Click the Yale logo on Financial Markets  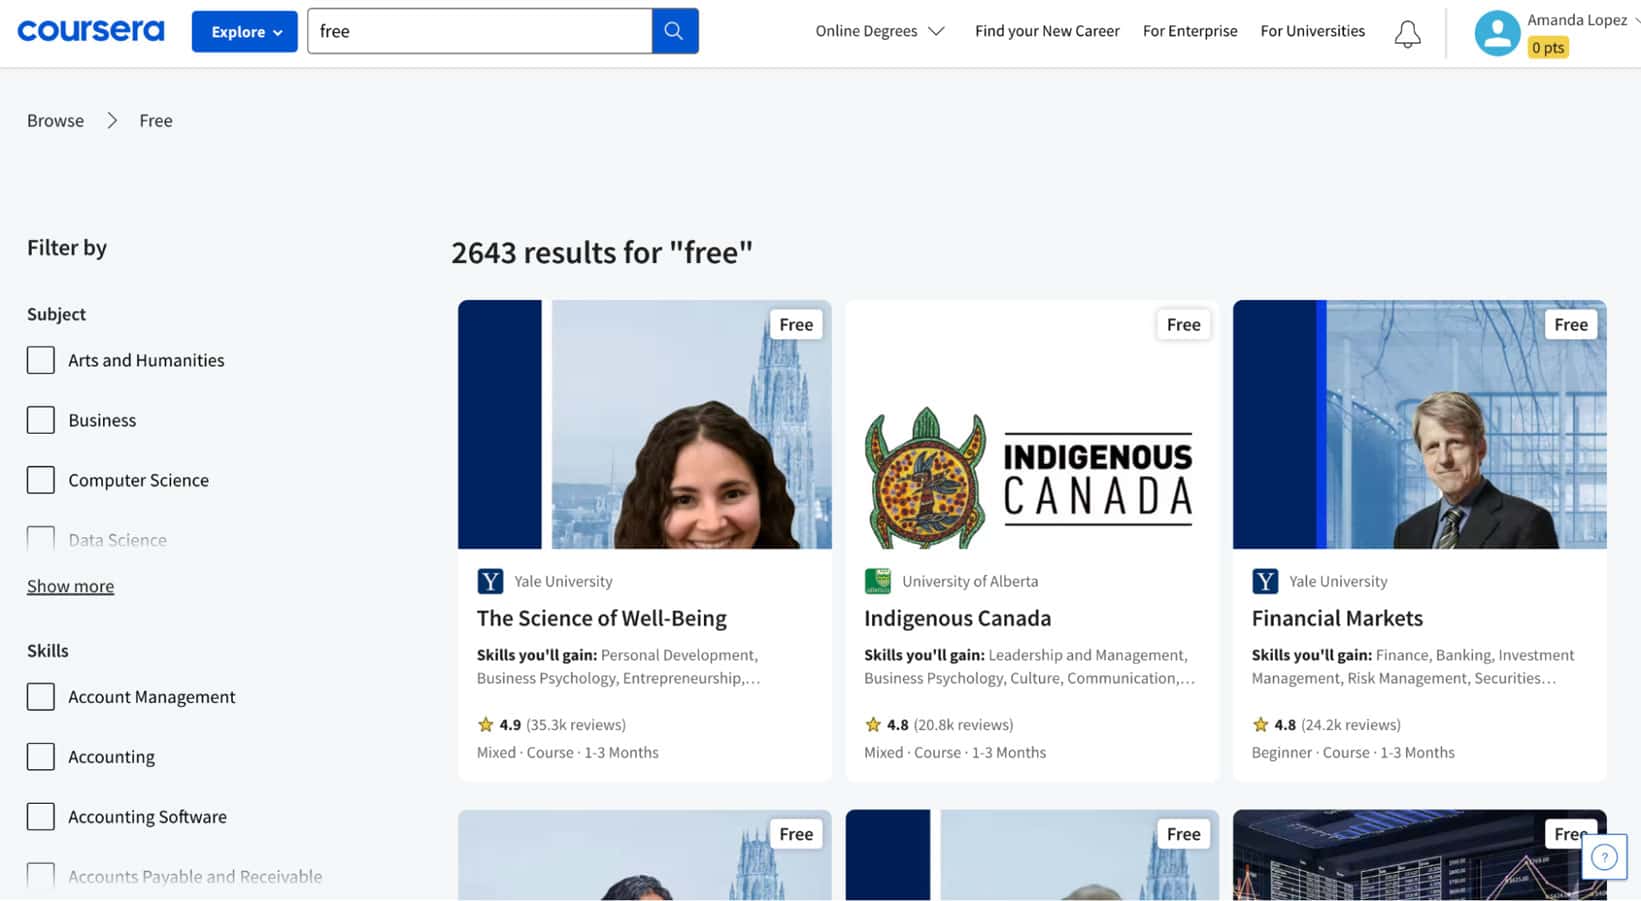pos(1265,581)
